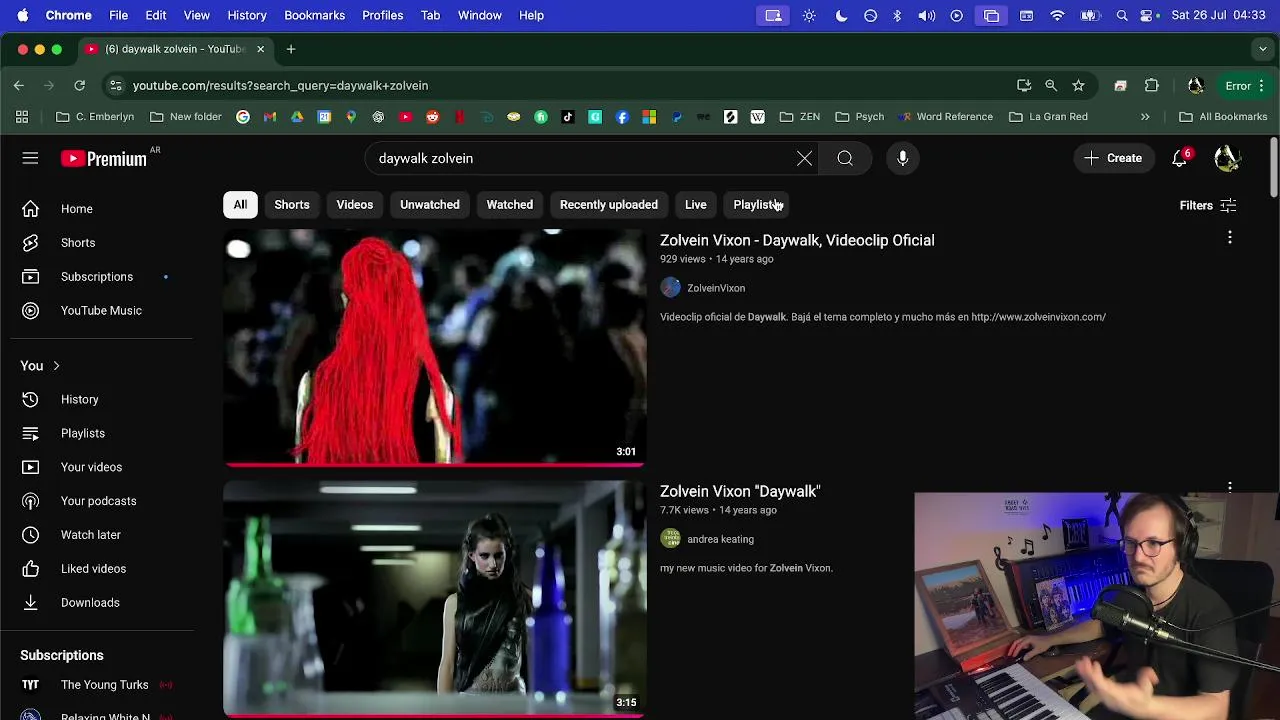The image size is (1280, 720).
Task: Open the La Gran Red bookmarks folder
Action: point(1048,117)
